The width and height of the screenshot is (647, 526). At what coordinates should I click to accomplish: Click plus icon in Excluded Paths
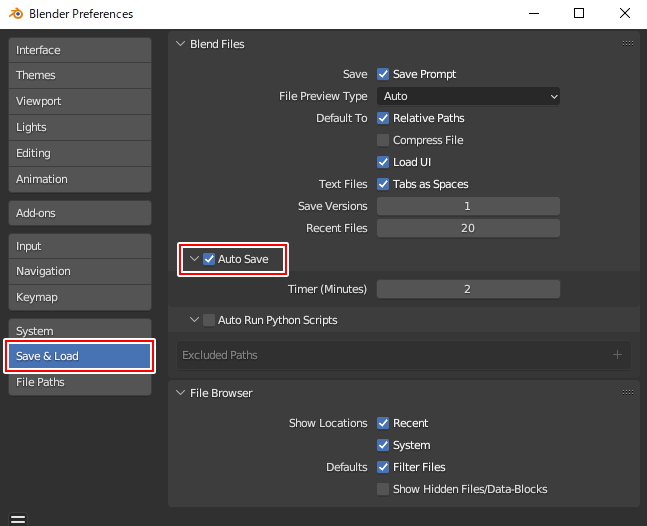[617, 355]
